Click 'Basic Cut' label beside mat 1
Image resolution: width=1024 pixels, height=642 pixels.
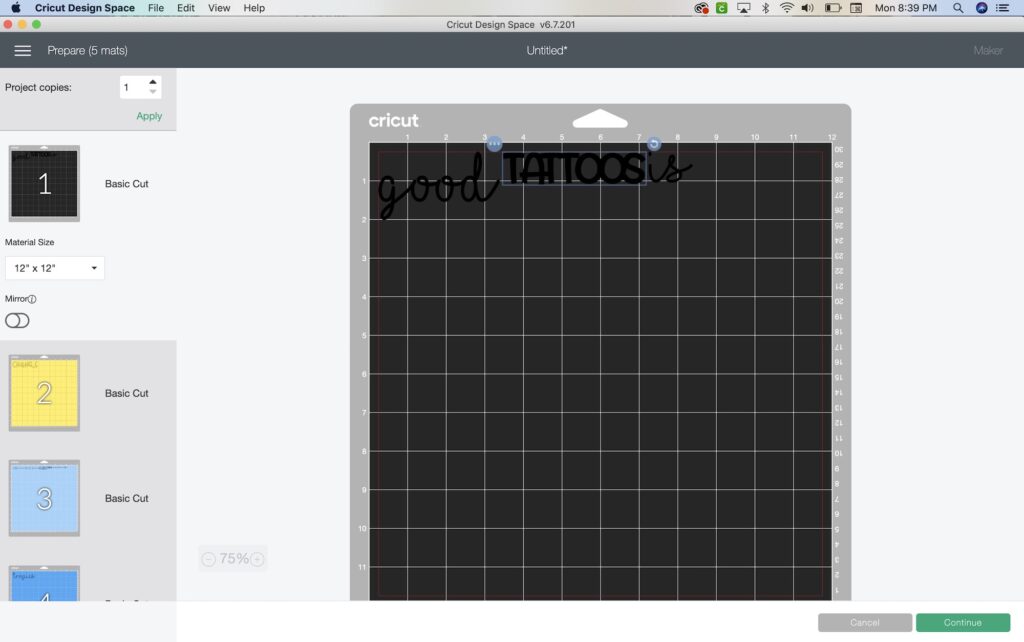click(127, 184)
